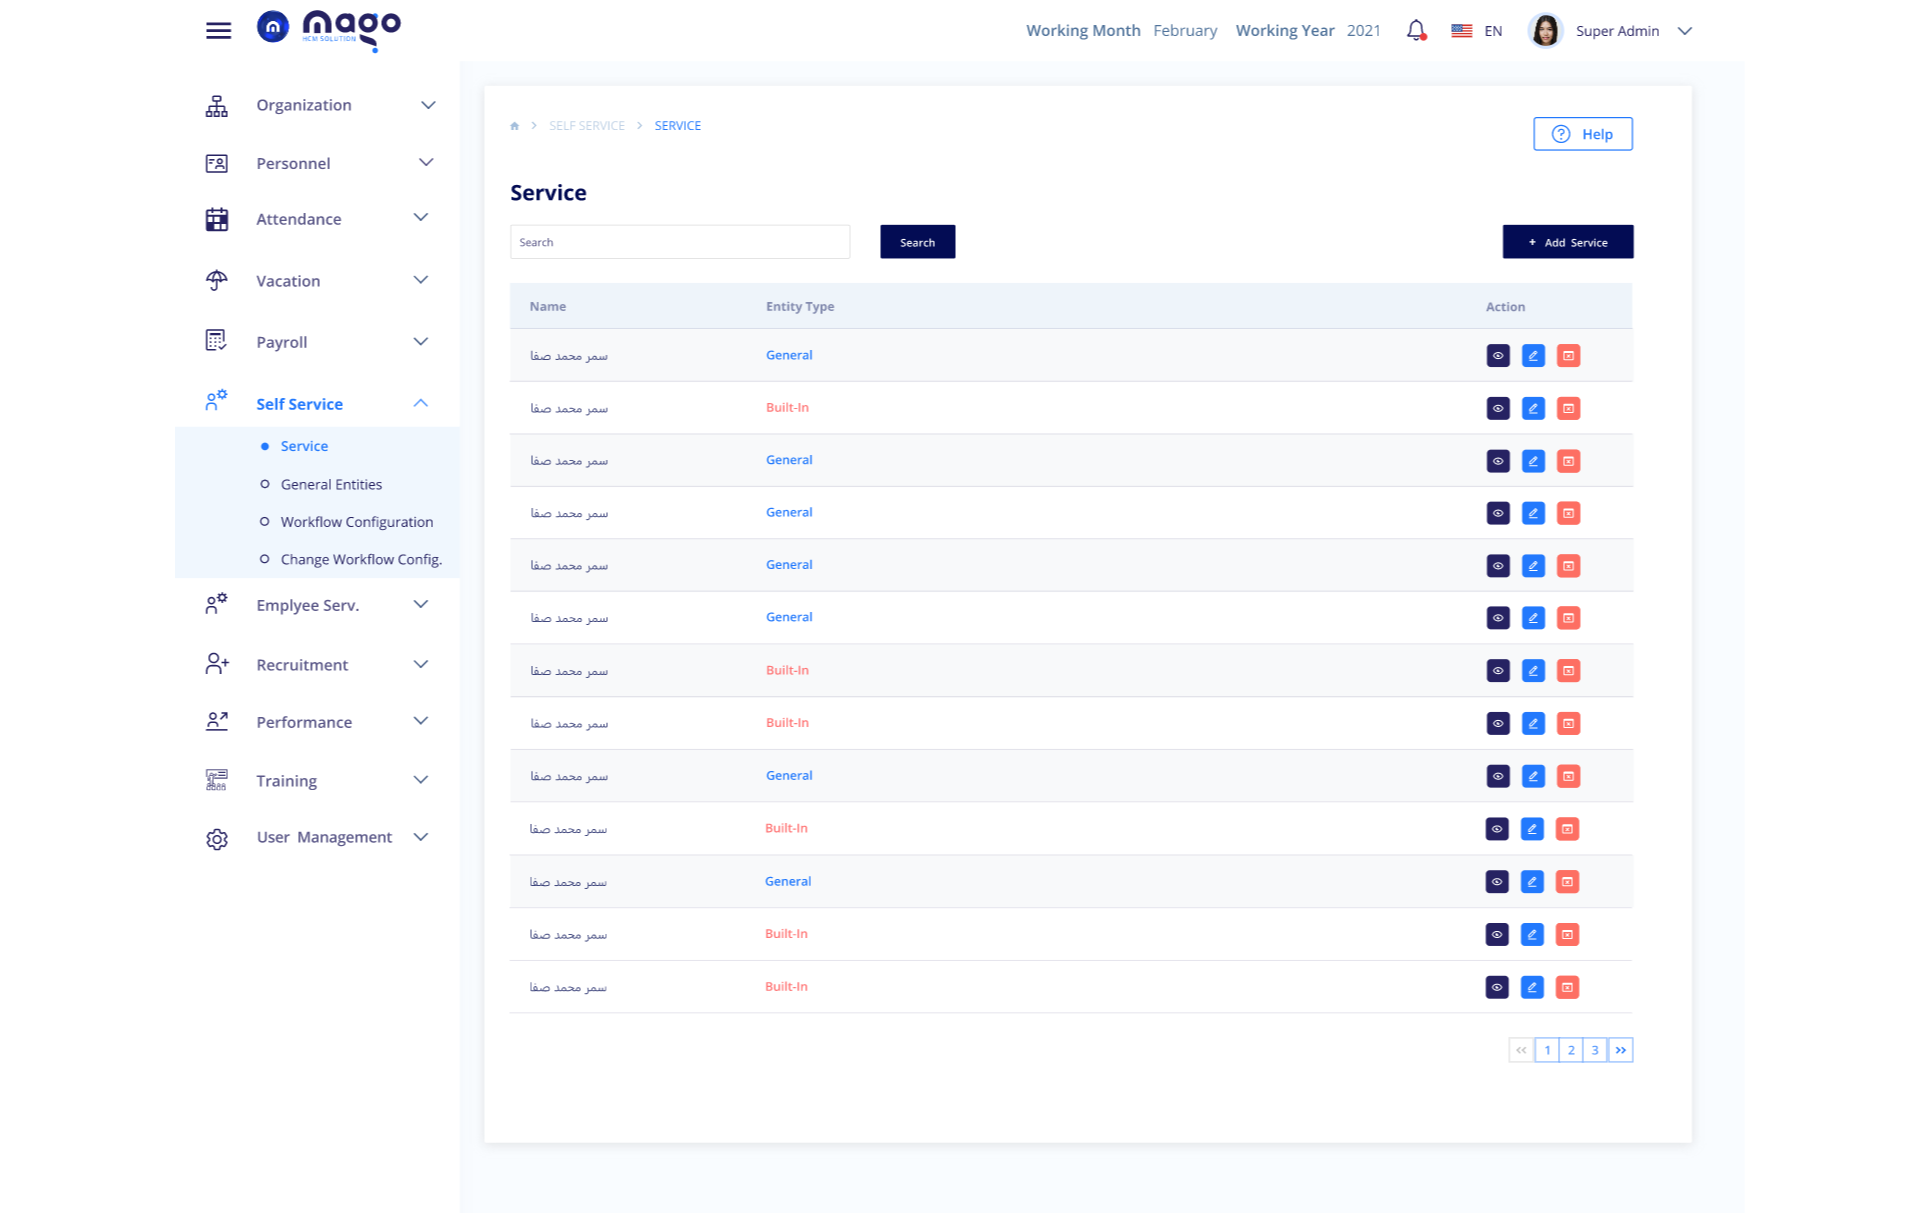Collapse the Self Service section
This screenshot has width=1920, height=1213.
(x=421, y=403)
